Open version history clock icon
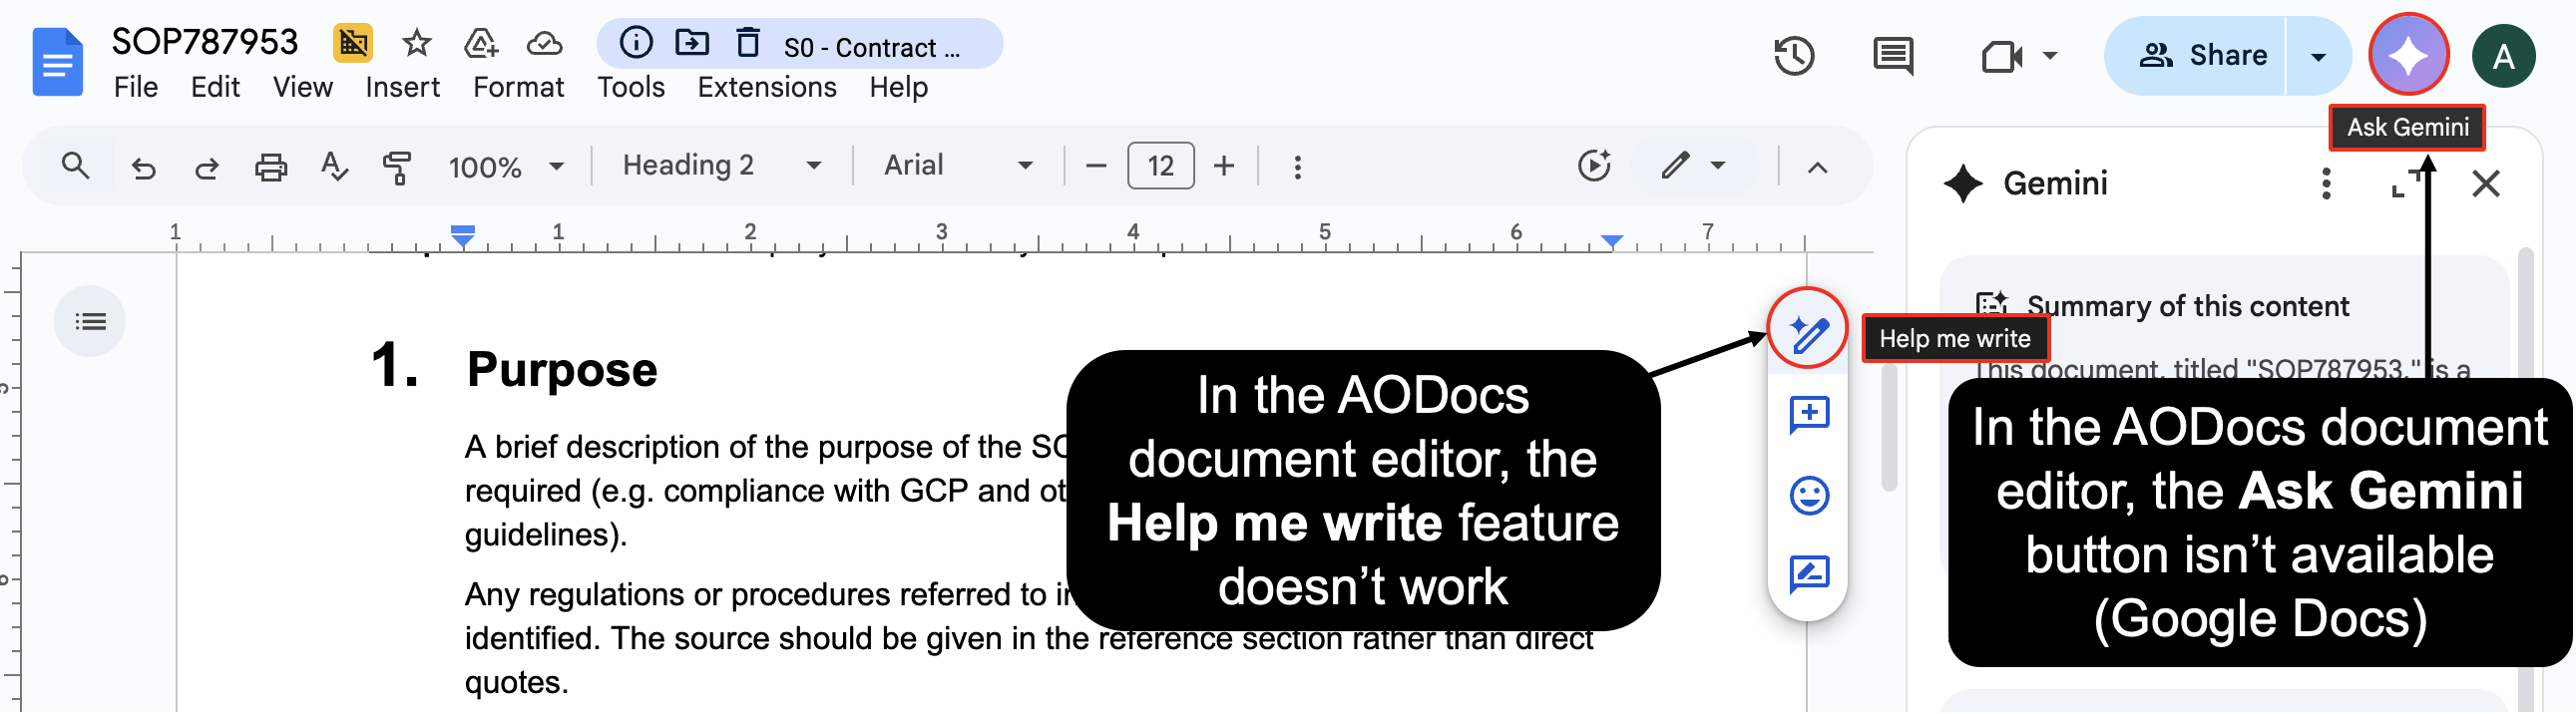This screenshot has height=714, width=2576. coord(1794,56)
